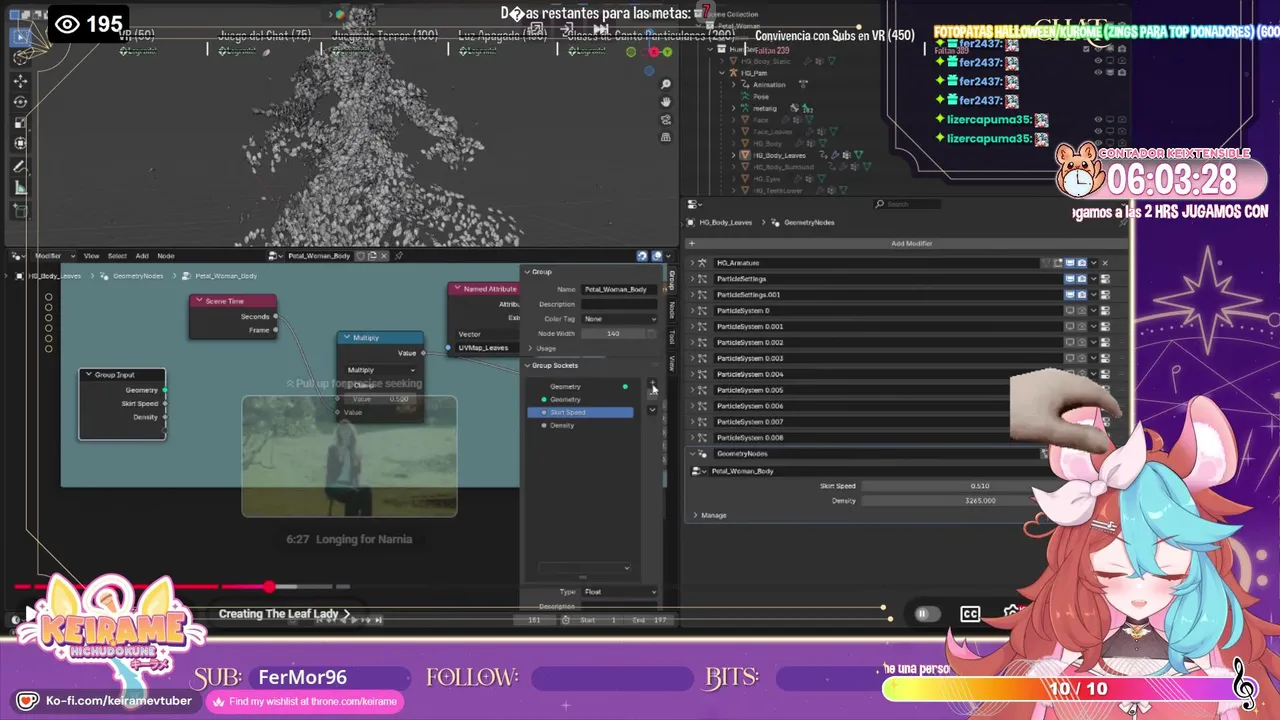Switch perspective/orthographic grid icon
This screenshot has height=720, width=1280.
[666, 137]
